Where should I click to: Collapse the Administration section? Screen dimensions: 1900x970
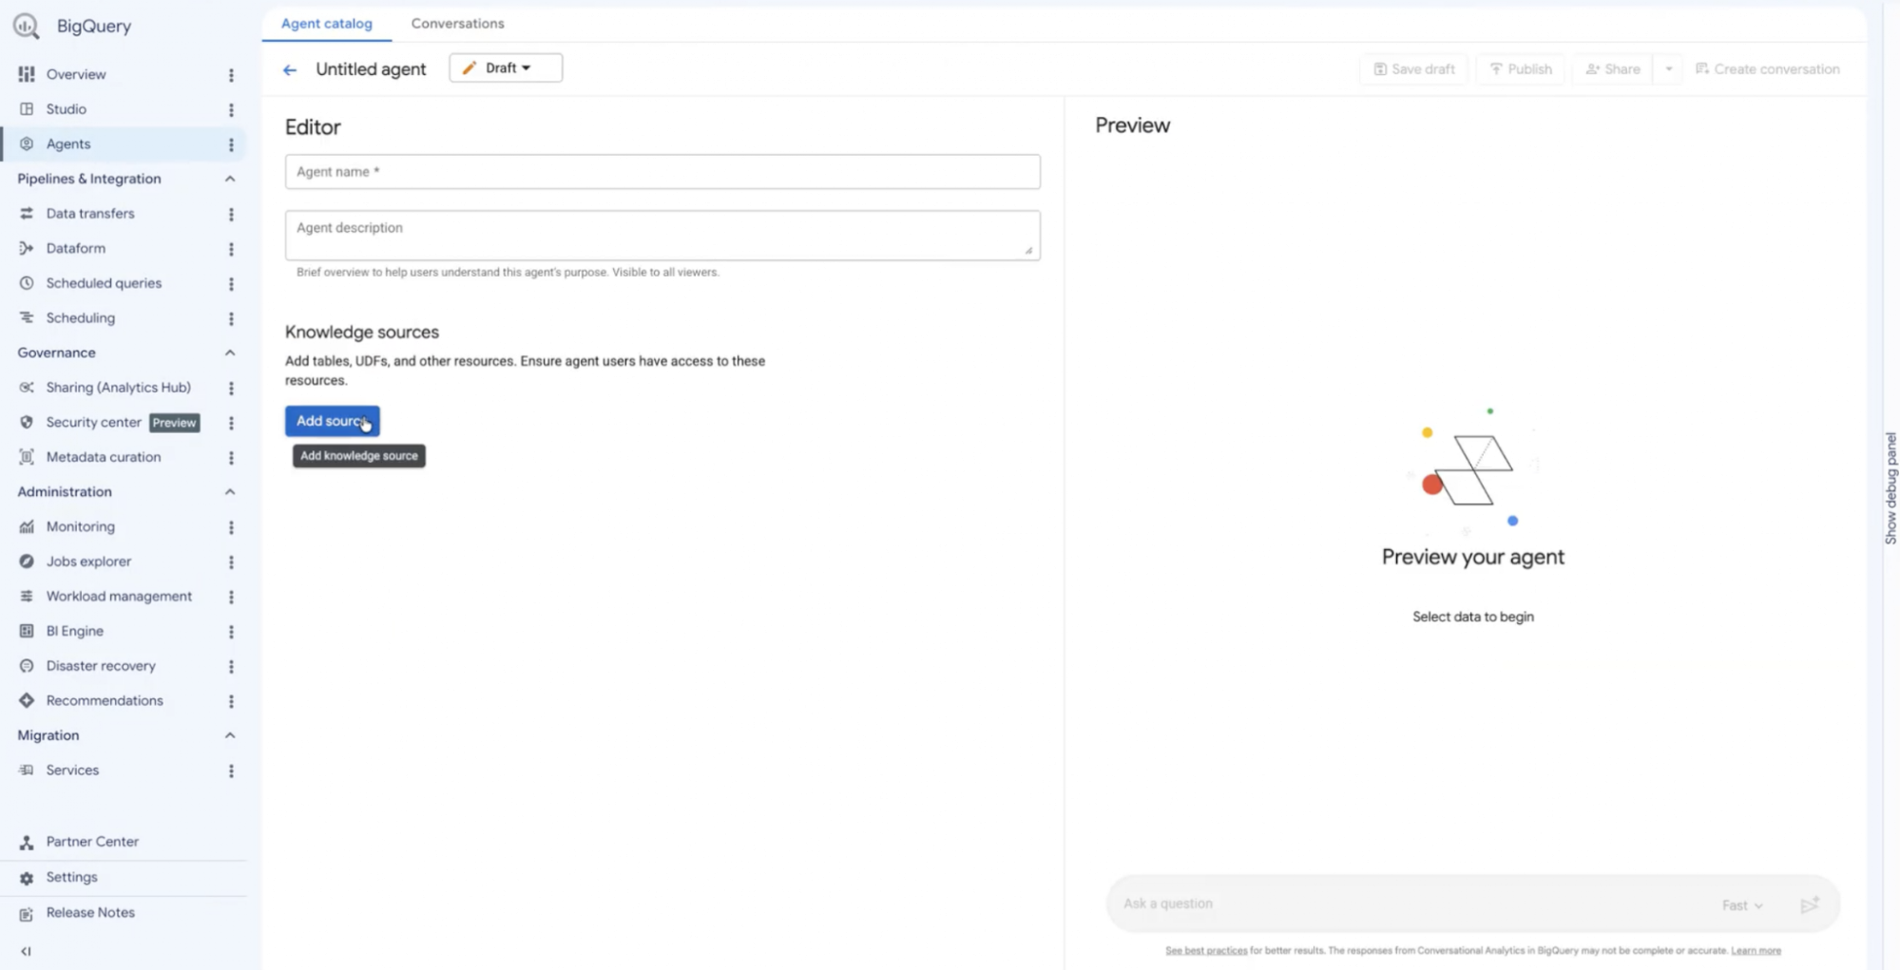pyautogui.click(x=230, y=492)
